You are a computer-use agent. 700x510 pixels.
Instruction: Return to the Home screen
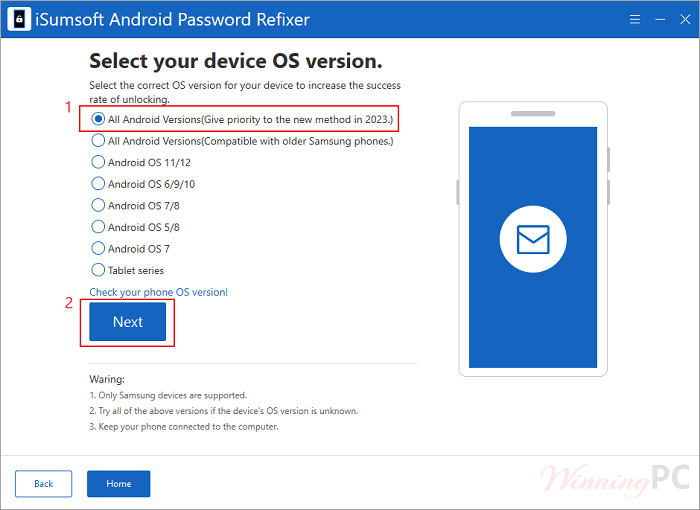tap(119, 484)
